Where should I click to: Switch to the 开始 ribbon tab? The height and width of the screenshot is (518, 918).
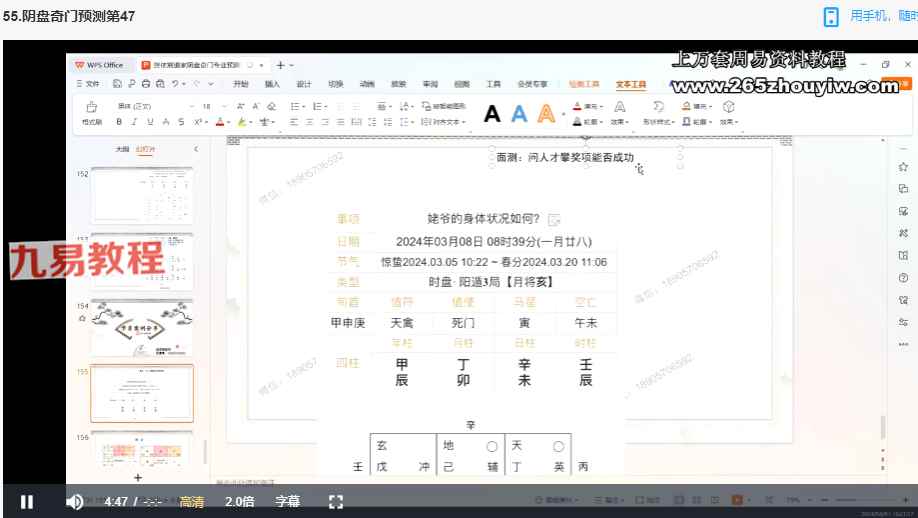[241, 84]
